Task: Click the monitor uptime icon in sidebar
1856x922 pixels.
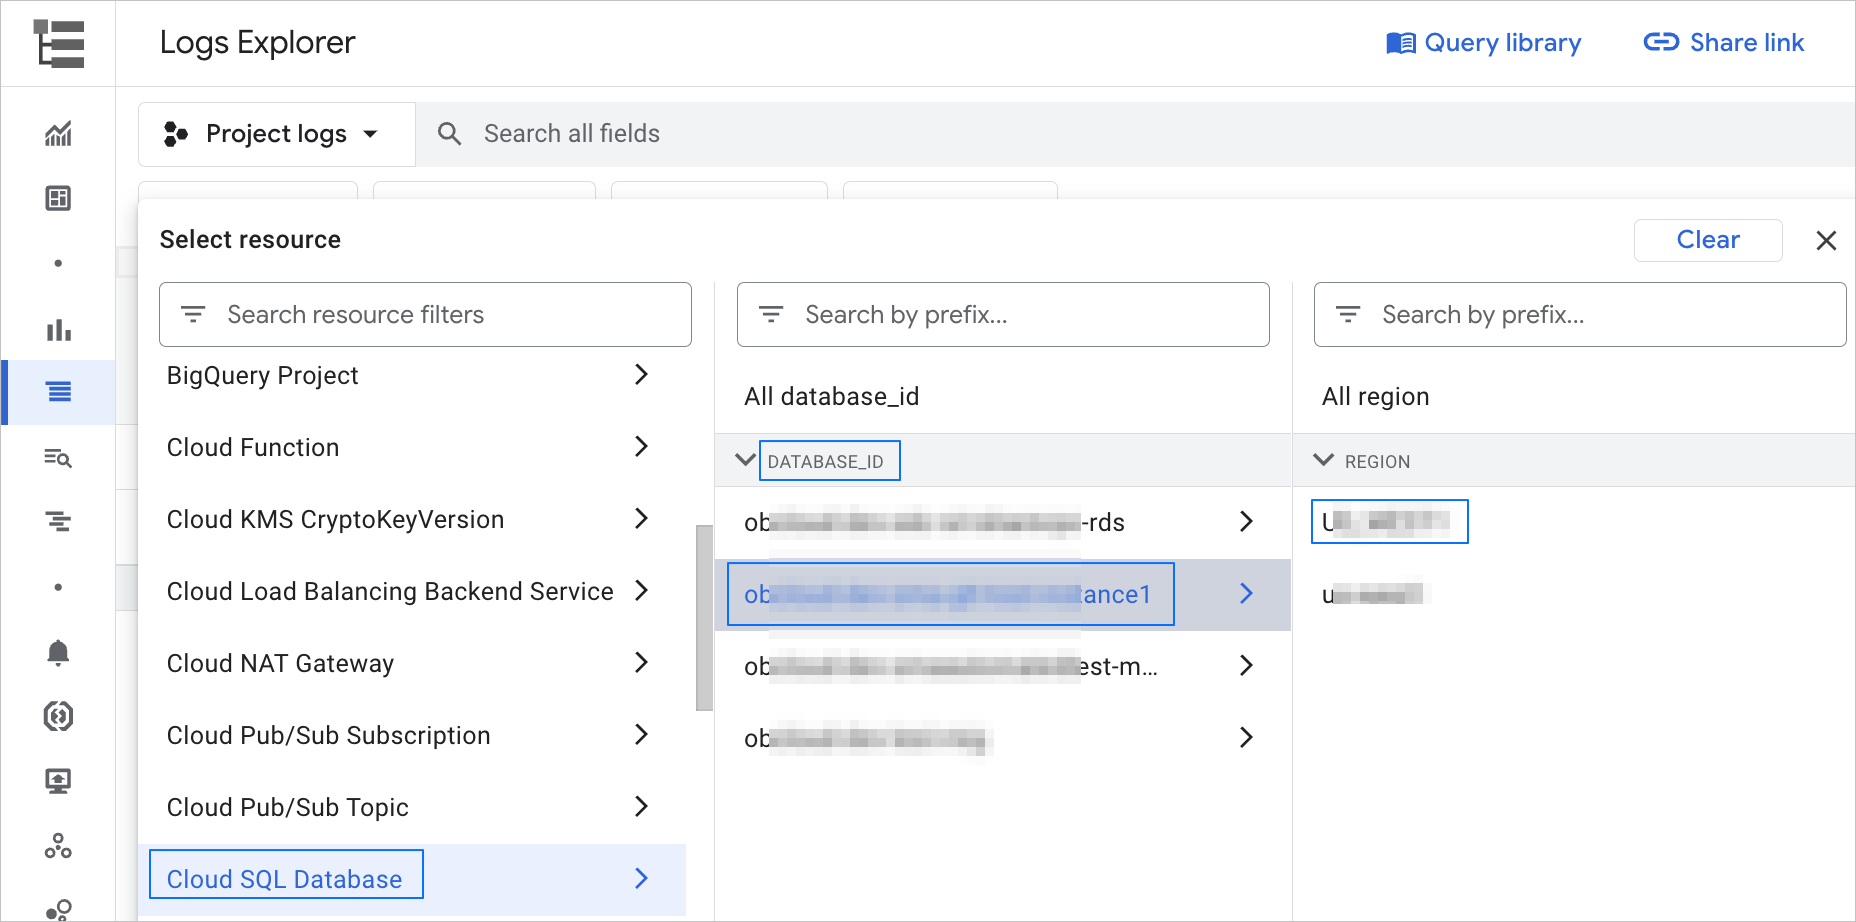Action: coord(58,781)
